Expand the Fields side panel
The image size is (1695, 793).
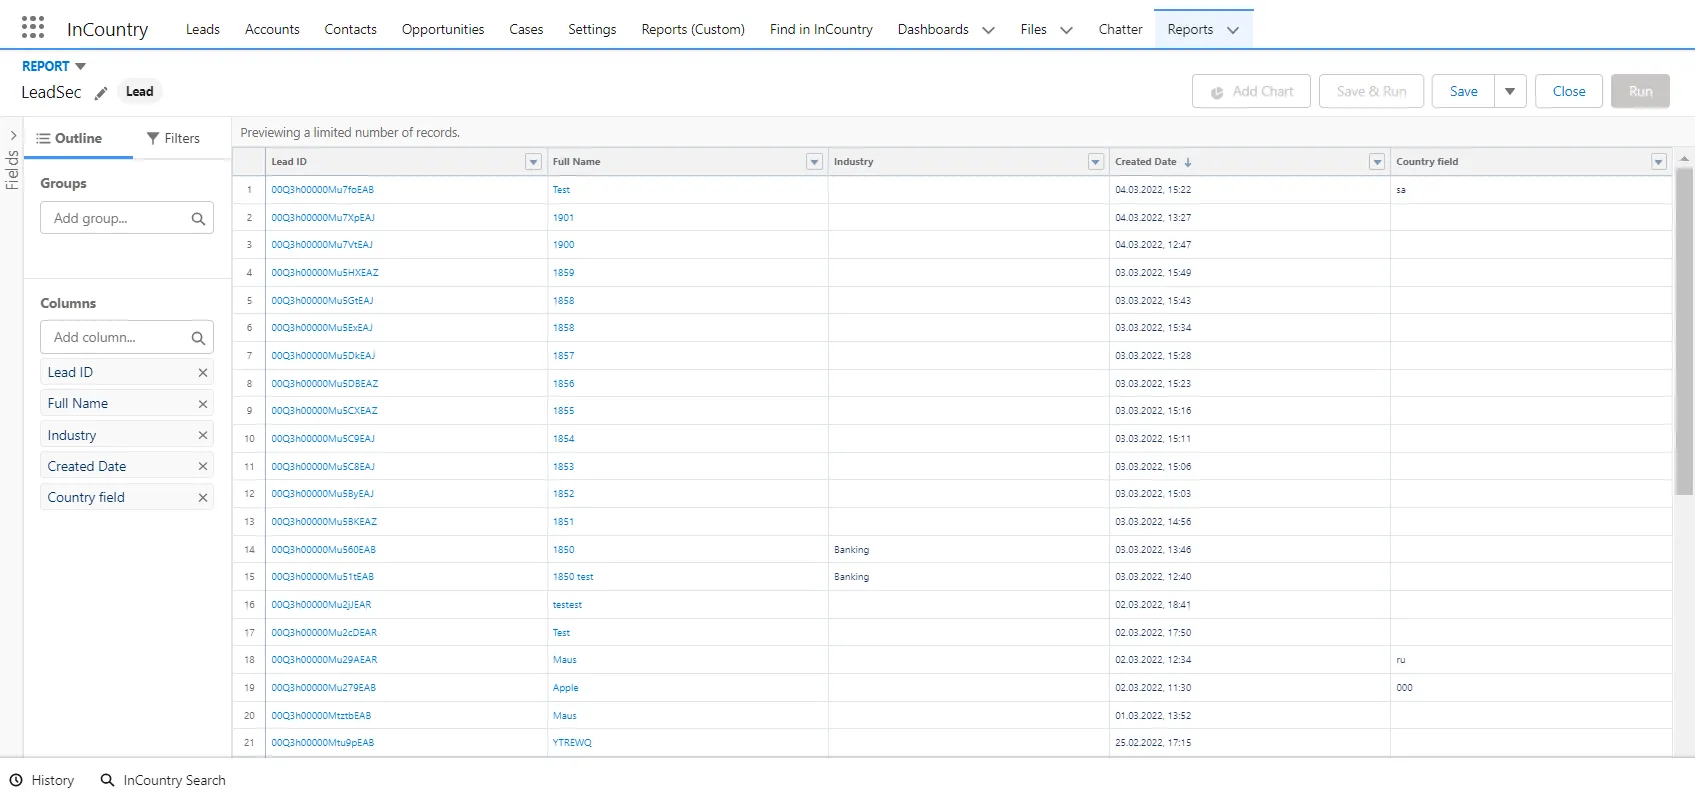(x=12, y=137)
